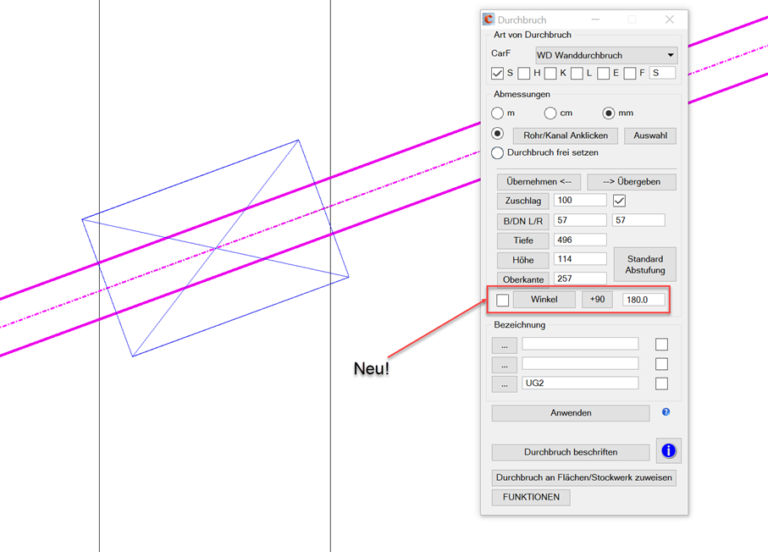
Task: Open the small blue help question icon
Action: (666, 412)
